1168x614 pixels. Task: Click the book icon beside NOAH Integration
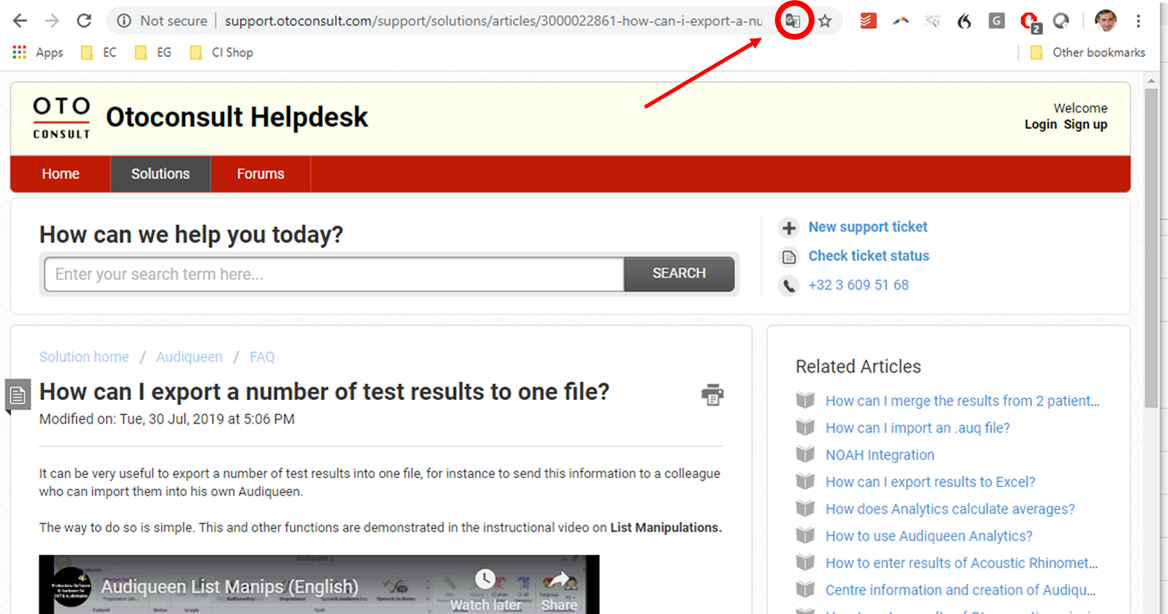[805, 455]
